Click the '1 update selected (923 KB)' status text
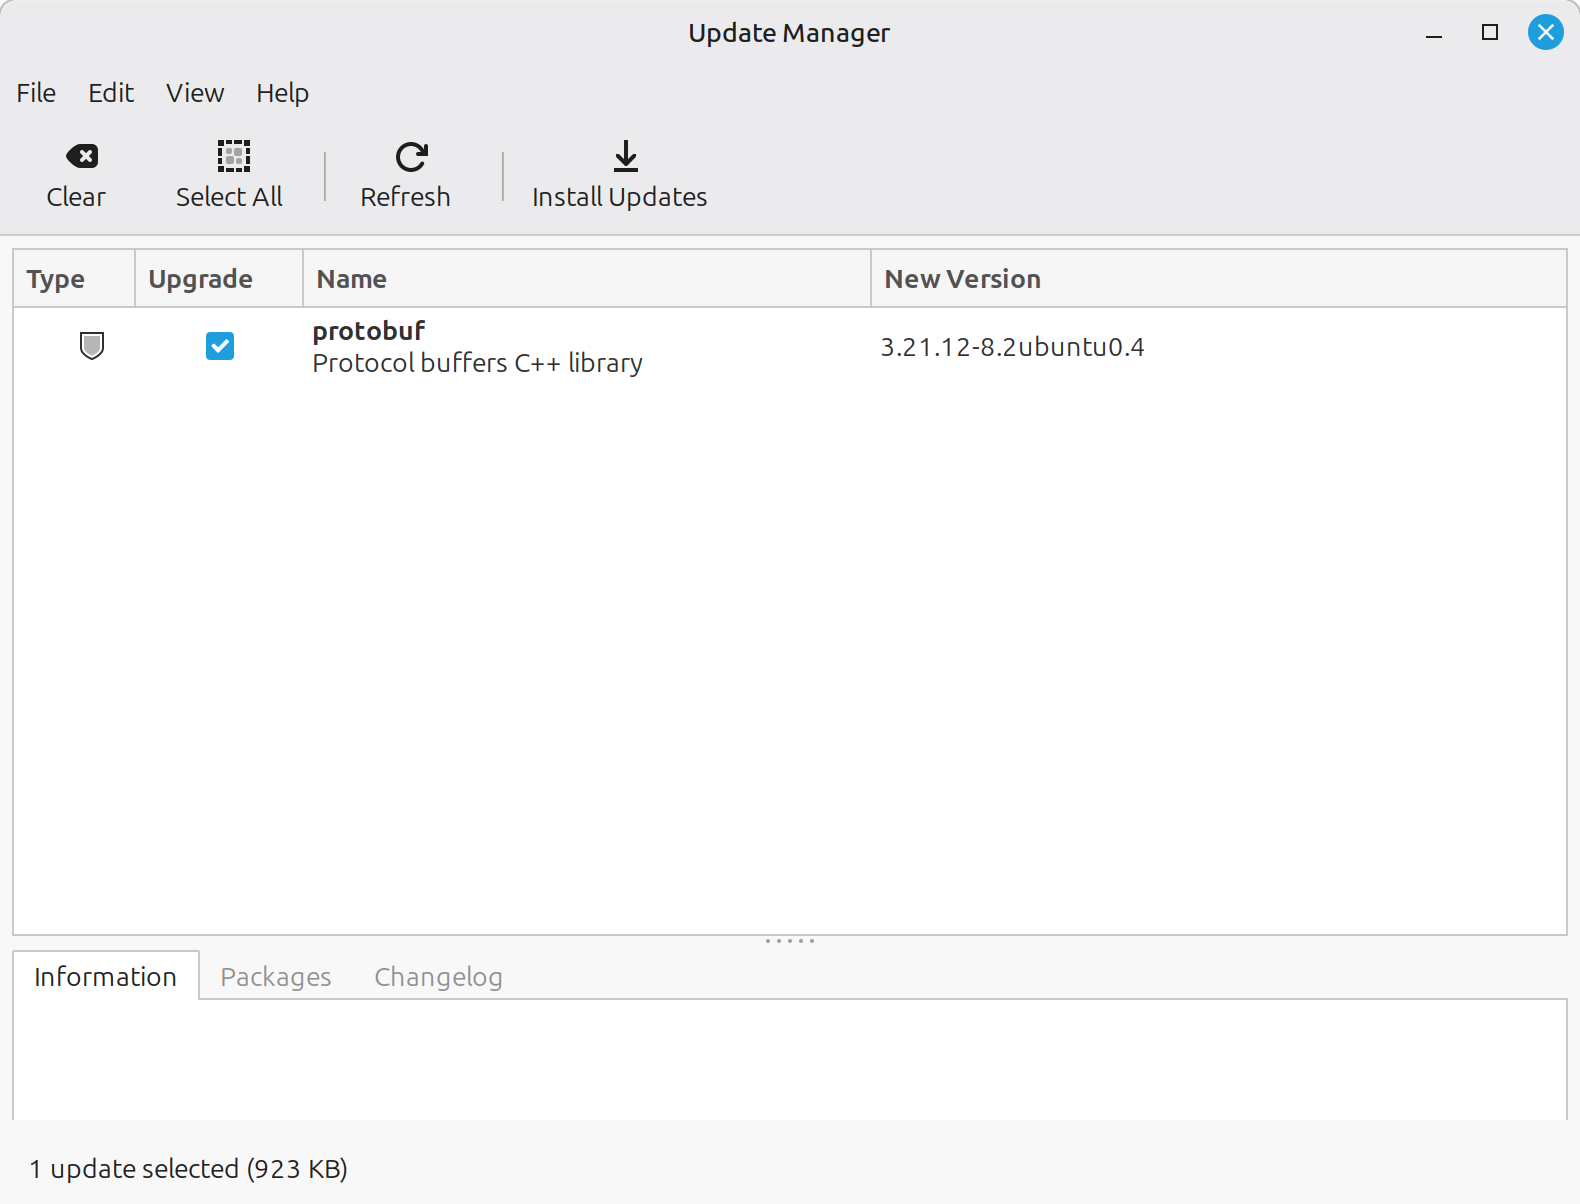This screenshot has height=1204, width=1580. (x=188, y=1169)
